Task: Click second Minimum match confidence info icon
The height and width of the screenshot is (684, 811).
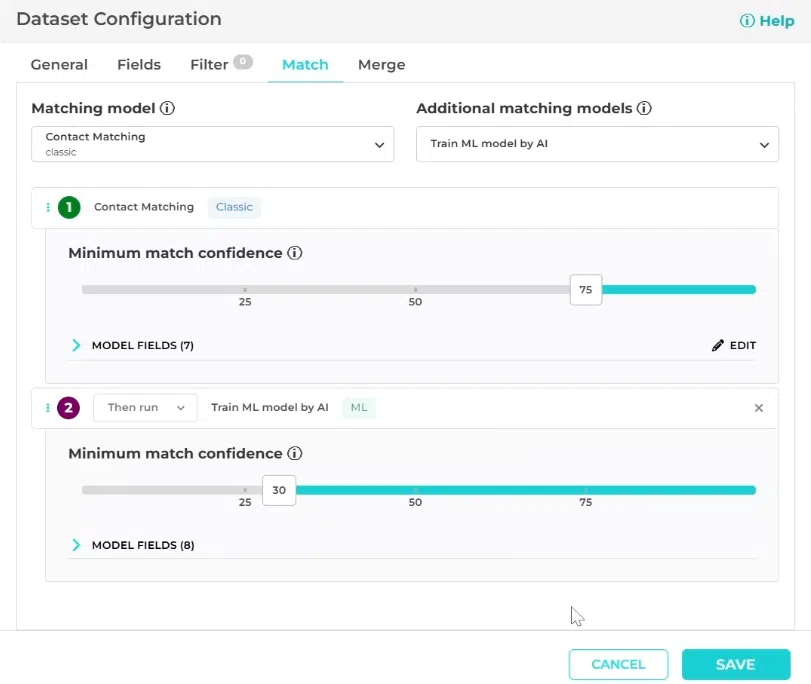Action: click(x=295, y=453)
